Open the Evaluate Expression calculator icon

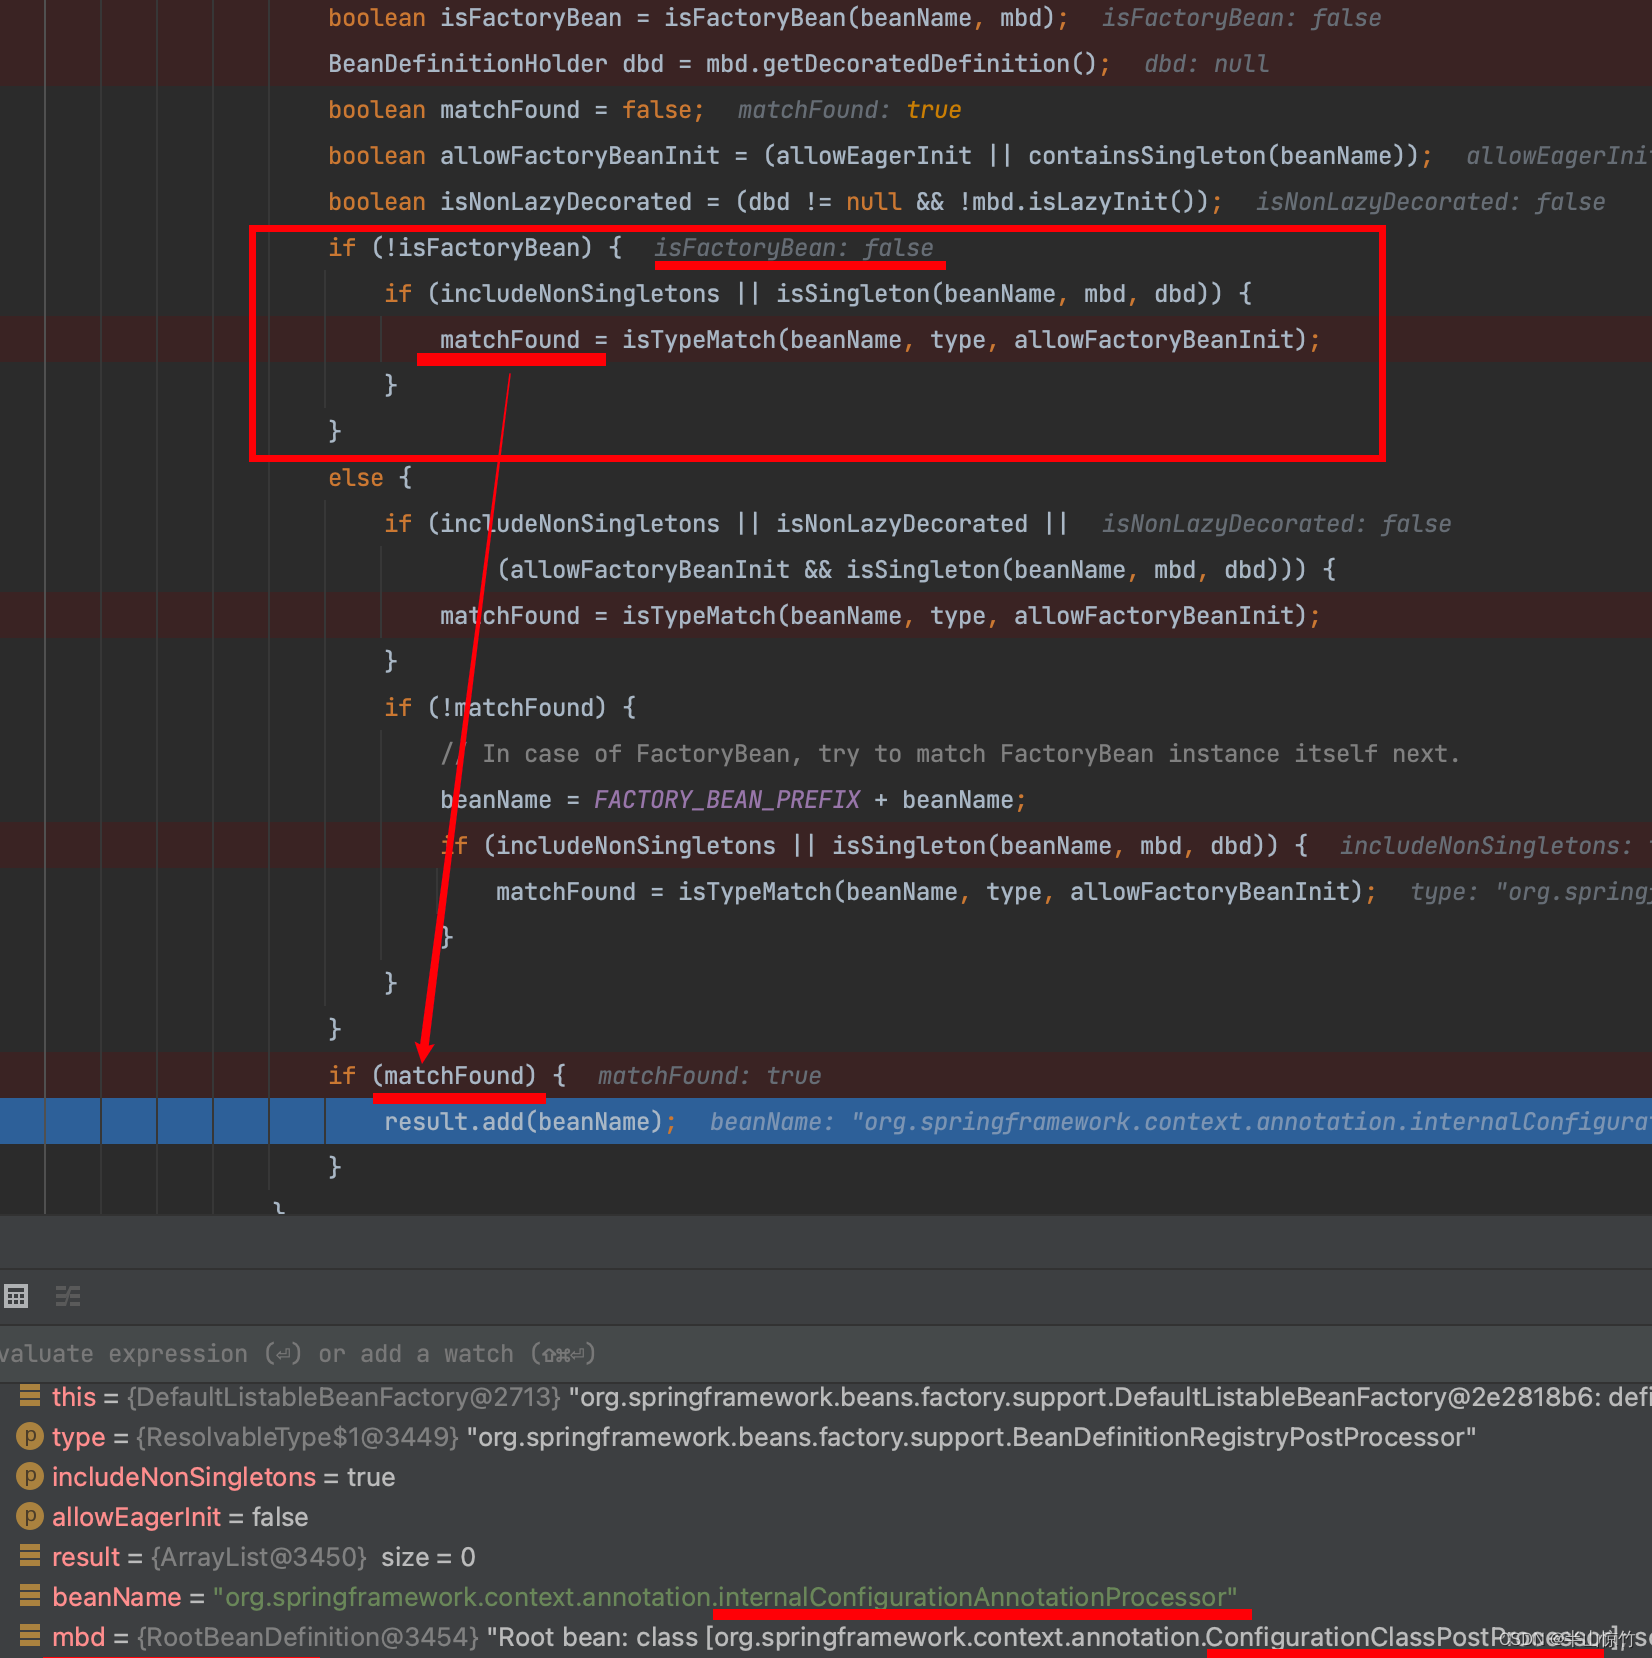pyautogui.click(x=16, y=1297)
